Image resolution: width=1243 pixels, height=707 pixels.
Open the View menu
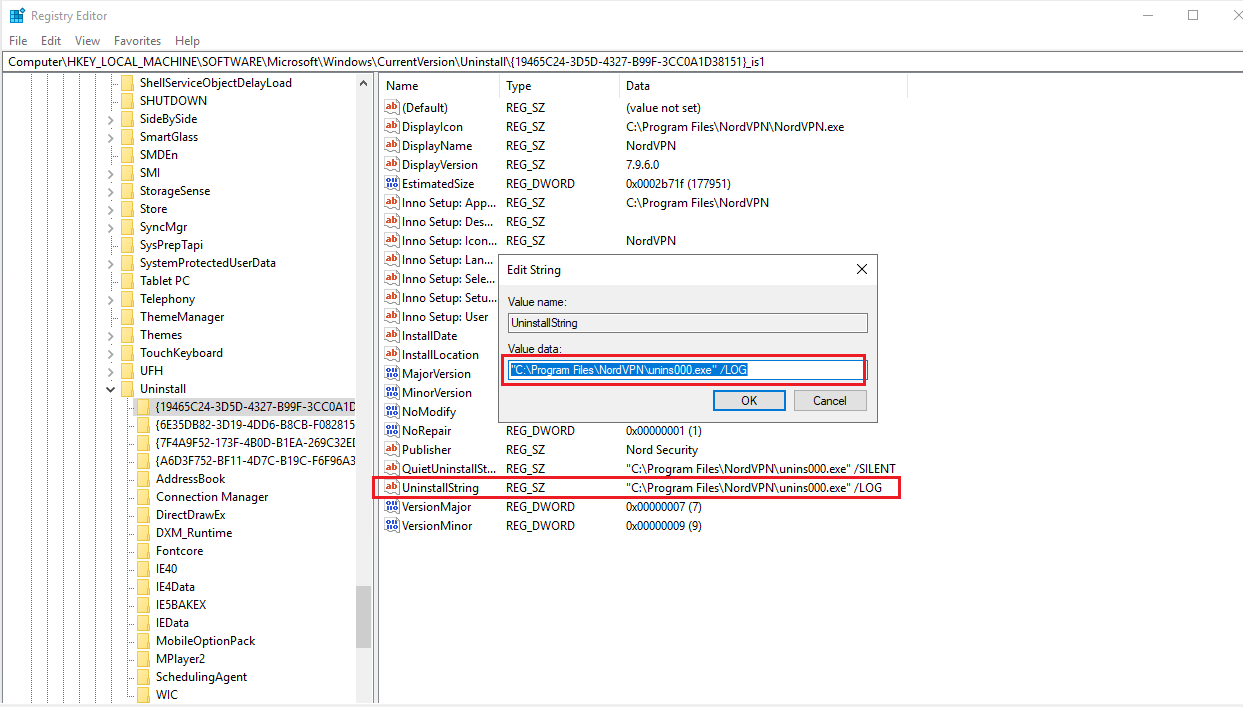click(x=88, y=41)
